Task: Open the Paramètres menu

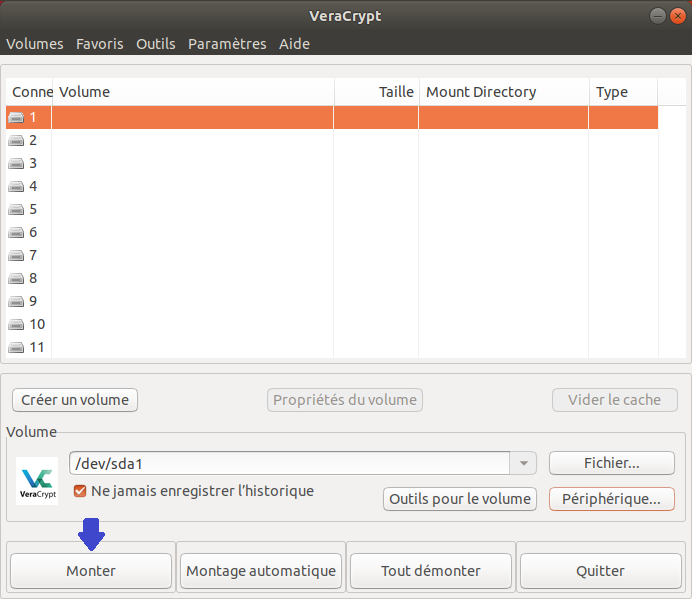Action: 227,44
